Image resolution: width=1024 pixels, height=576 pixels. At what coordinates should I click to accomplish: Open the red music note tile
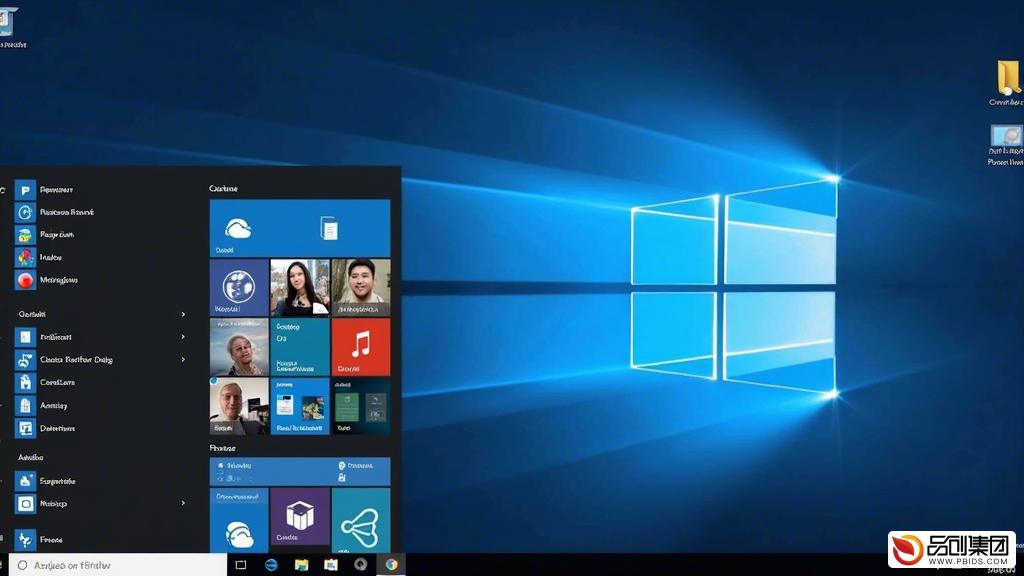pyautogui.click(x=360, y=346)
